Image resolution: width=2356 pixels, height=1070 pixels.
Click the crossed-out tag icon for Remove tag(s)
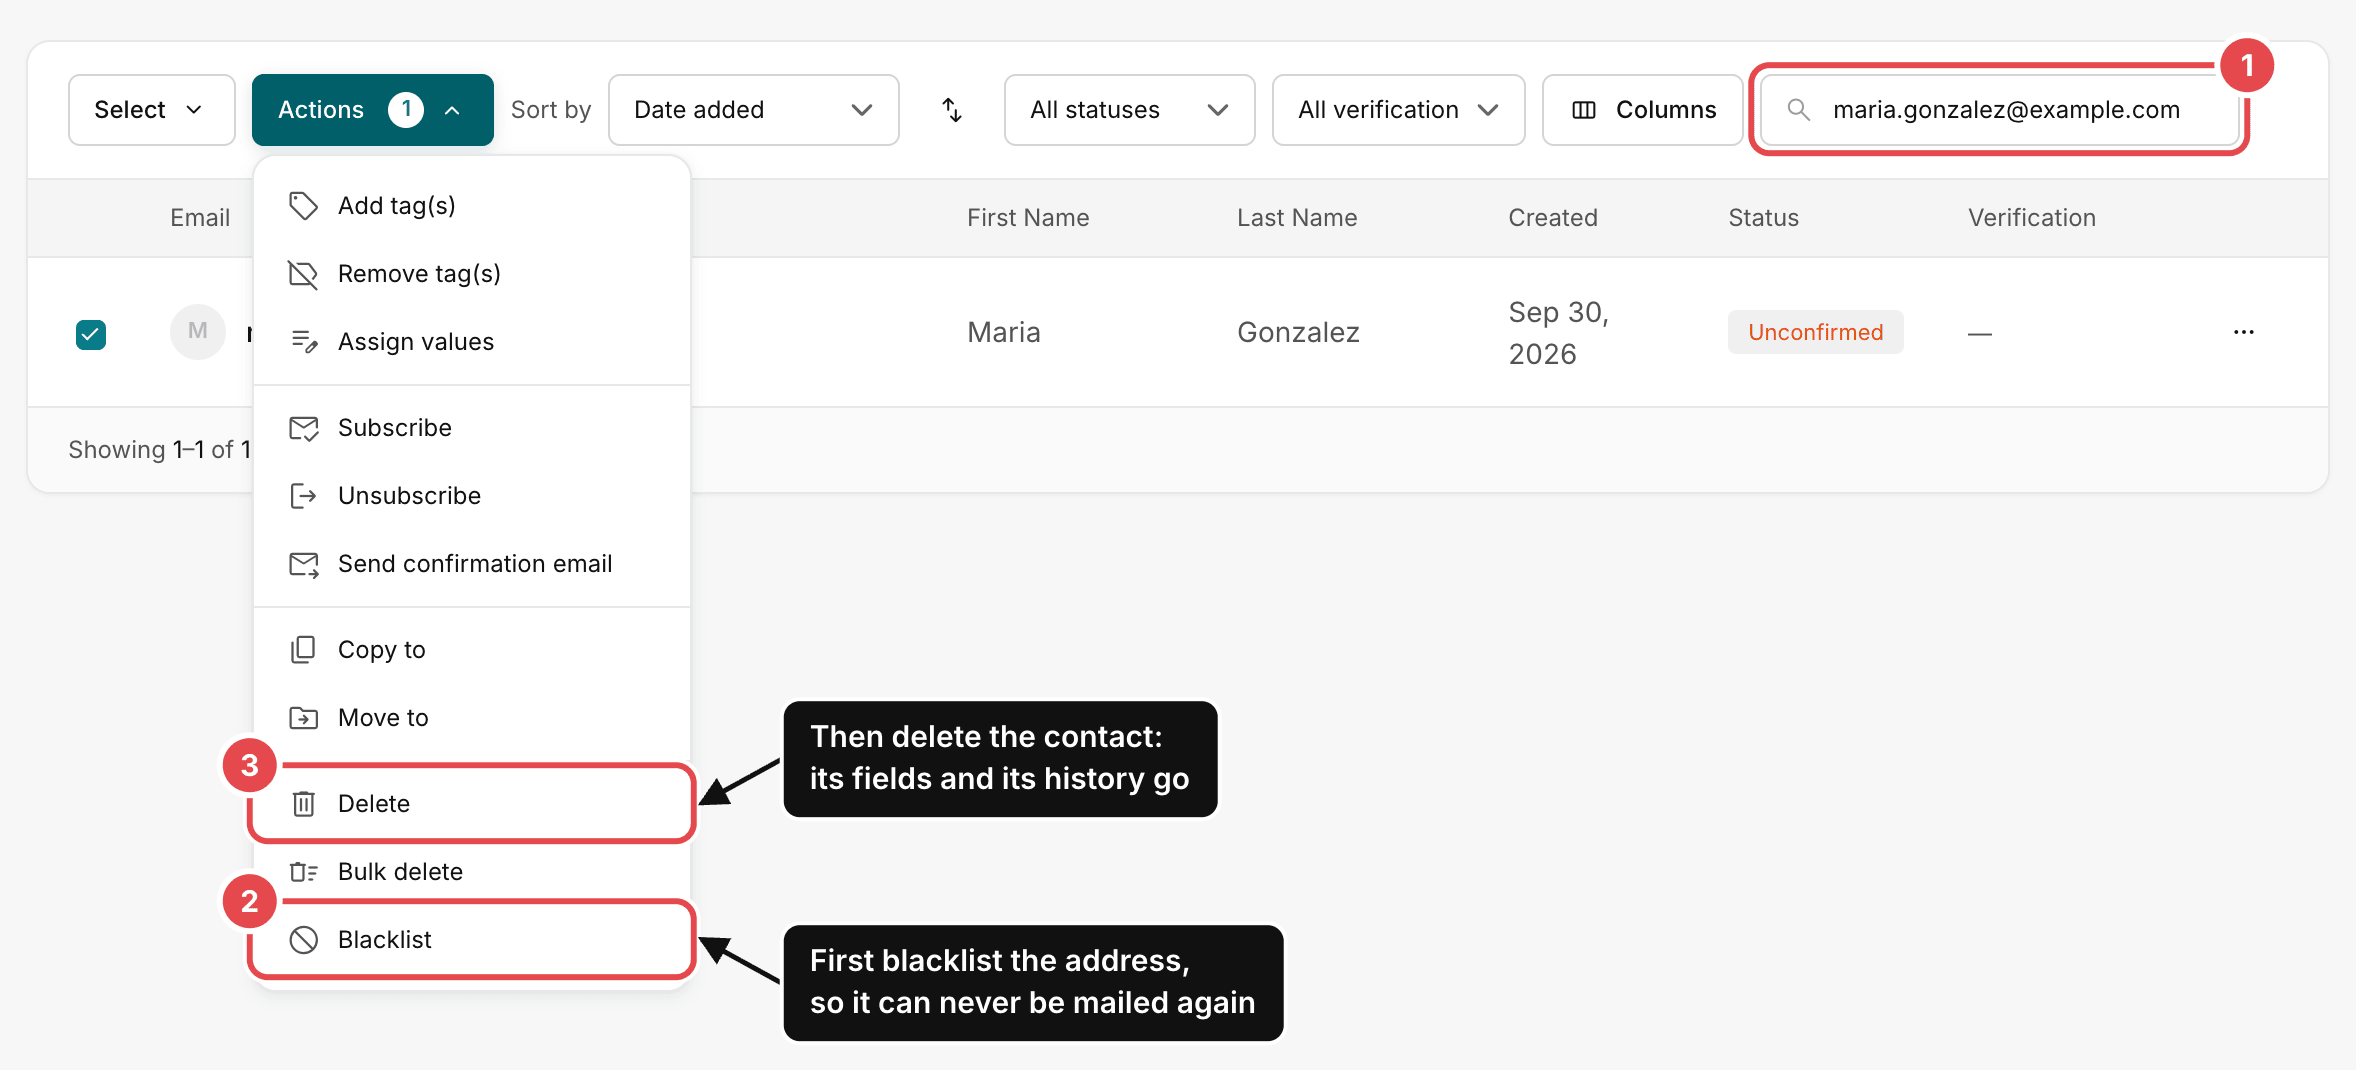pos(303,274)
